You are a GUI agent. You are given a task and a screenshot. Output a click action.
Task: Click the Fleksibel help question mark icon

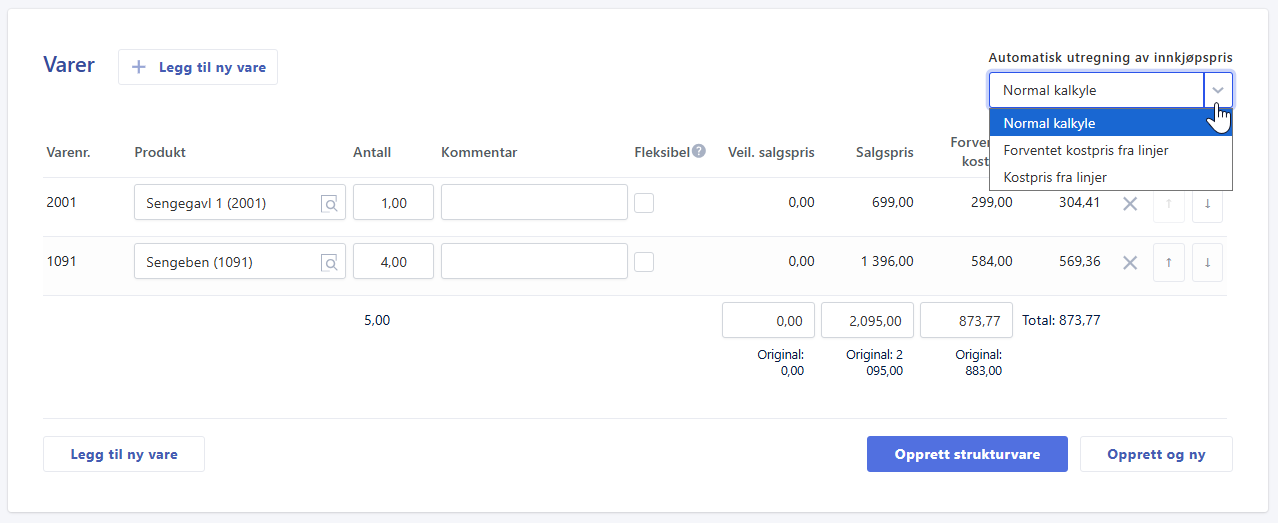coord(699,151)
